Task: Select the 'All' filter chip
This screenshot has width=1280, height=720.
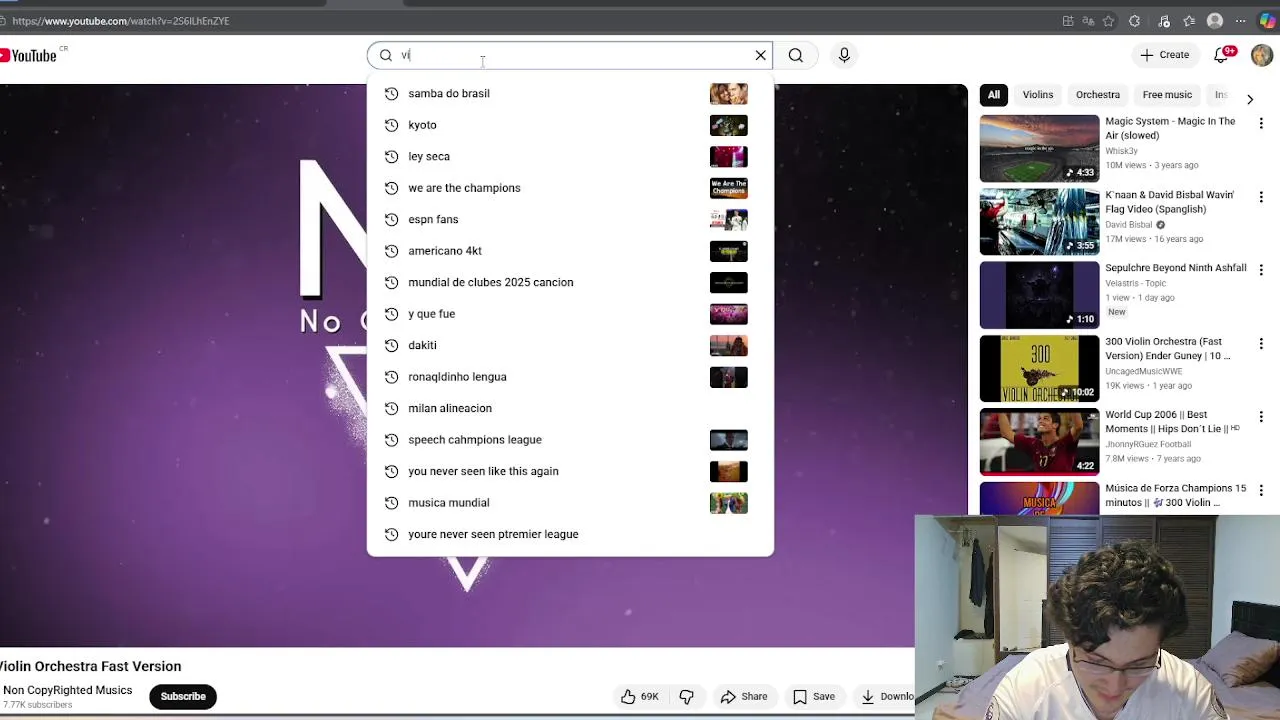Action: pos(994,95)
